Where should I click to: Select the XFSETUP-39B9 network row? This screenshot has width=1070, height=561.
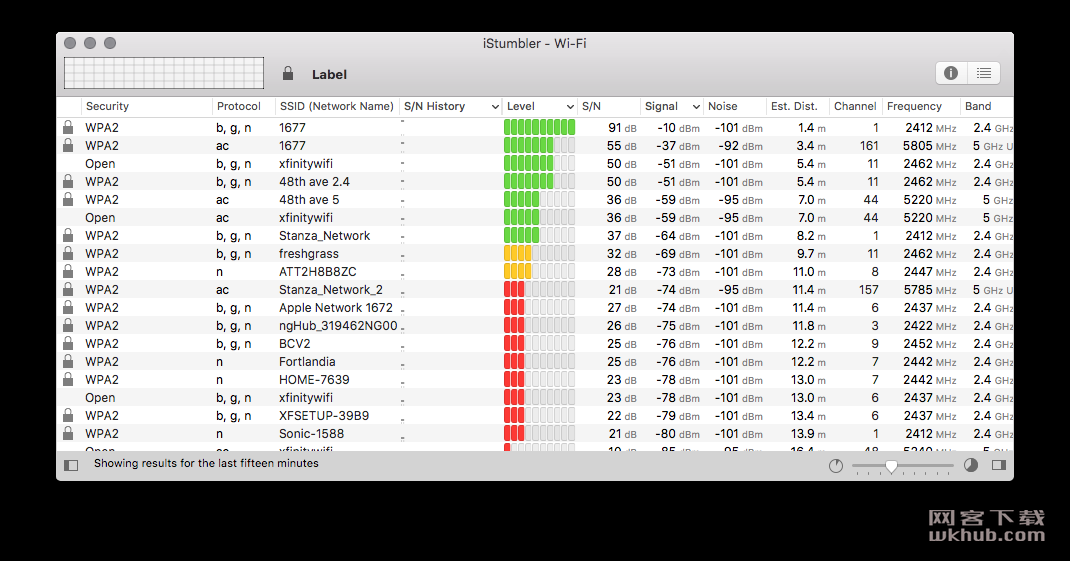pyautogui.click(x=535, y=416)
